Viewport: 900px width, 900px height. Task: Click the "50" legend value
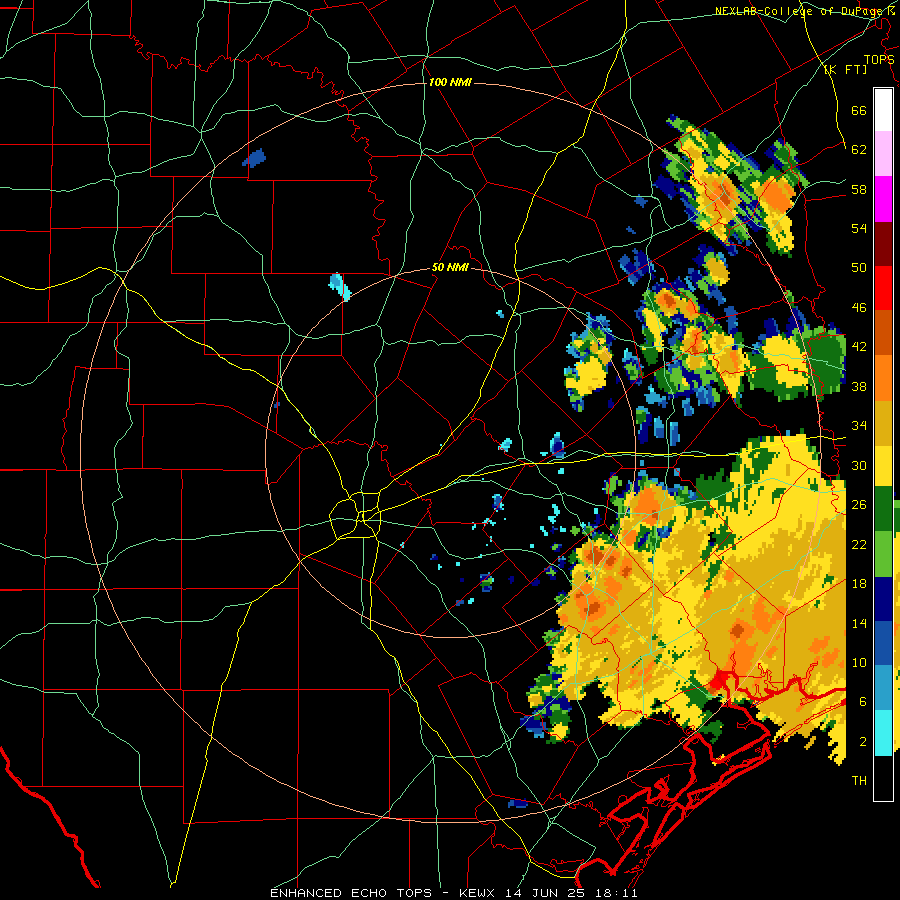tap(859, 268)
